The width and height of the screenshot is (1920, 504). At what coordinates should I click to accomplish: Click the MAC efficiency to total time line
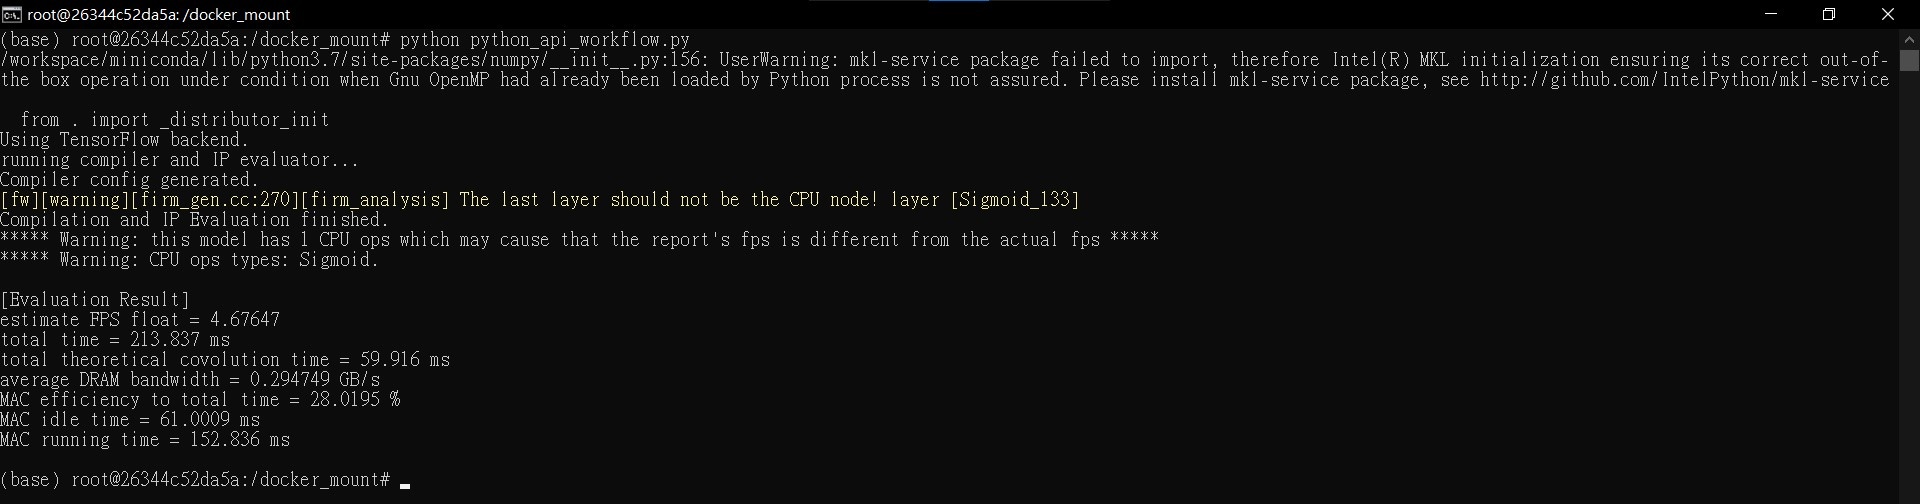point(200,400)
